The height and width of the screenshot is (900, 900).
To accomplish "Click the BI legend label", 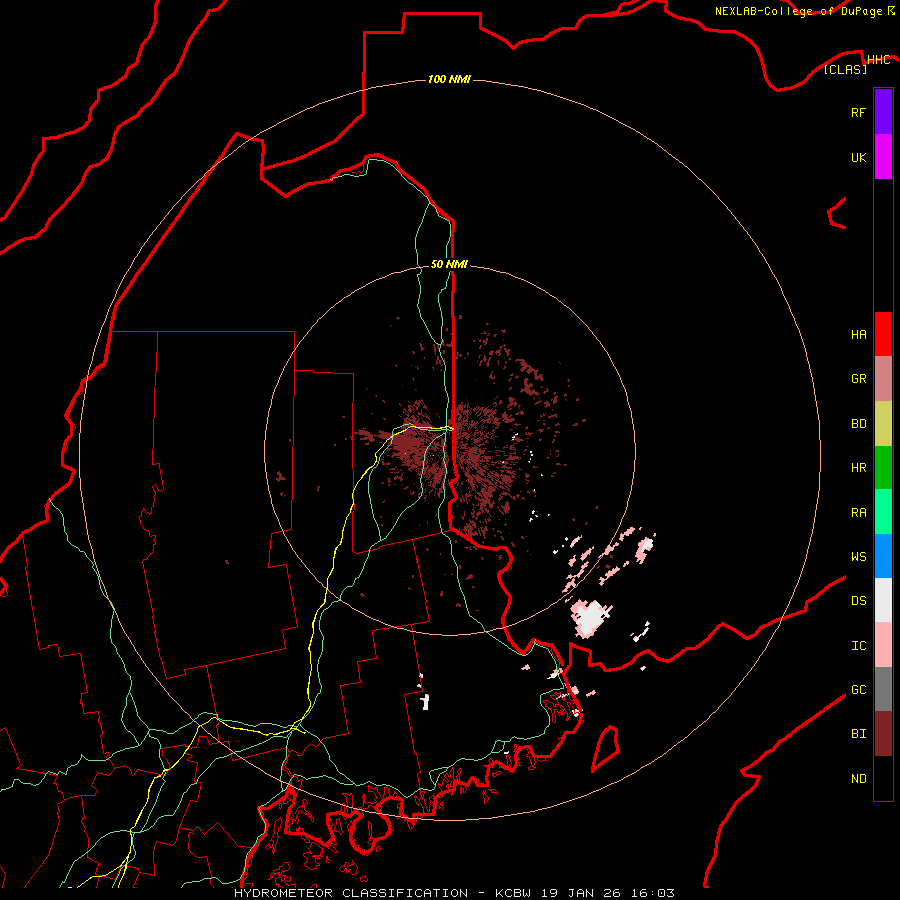I will 858,734.
